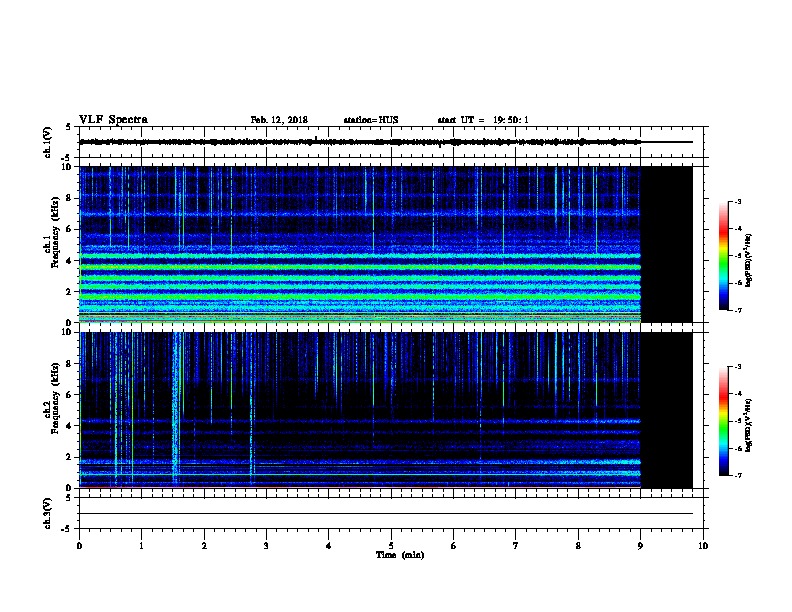Click the "ch.1(V)" waveform axis label
Screen dimensions: 792x612
point(48,142)
